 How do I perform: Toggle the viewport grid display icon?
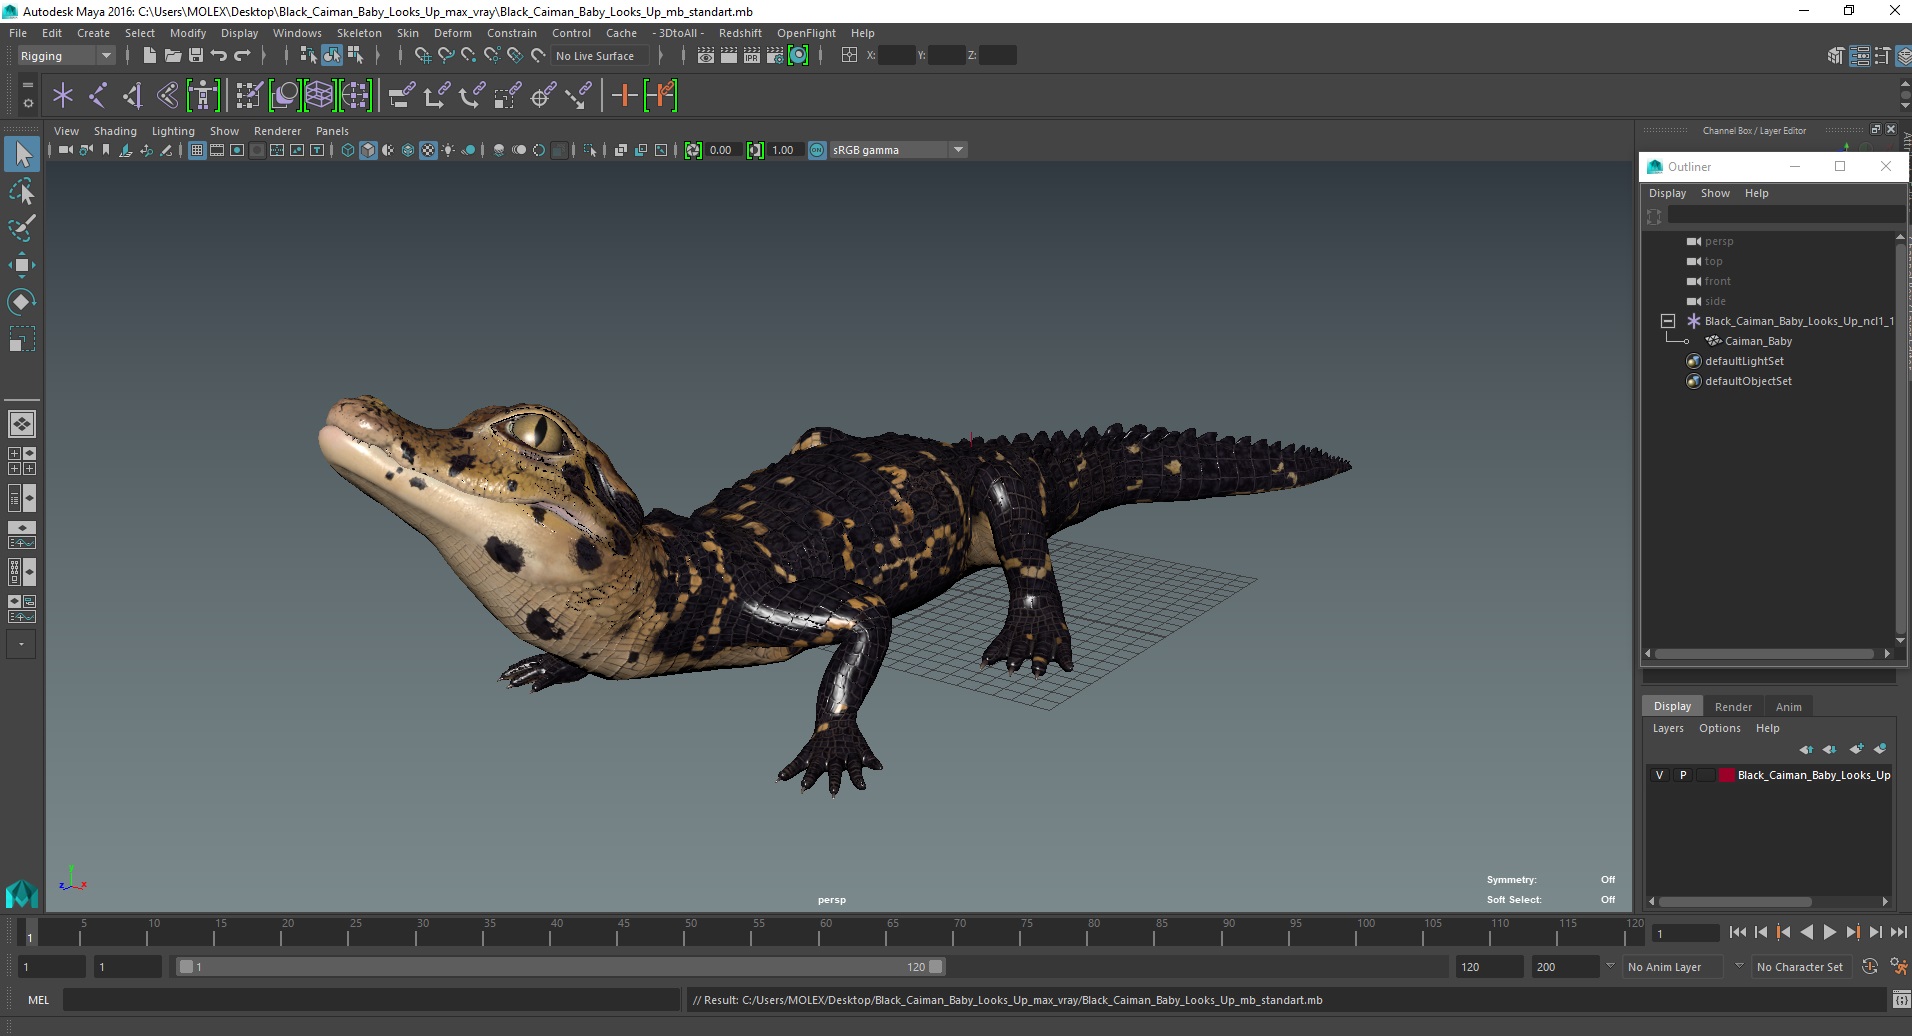[x=197, y=150]
